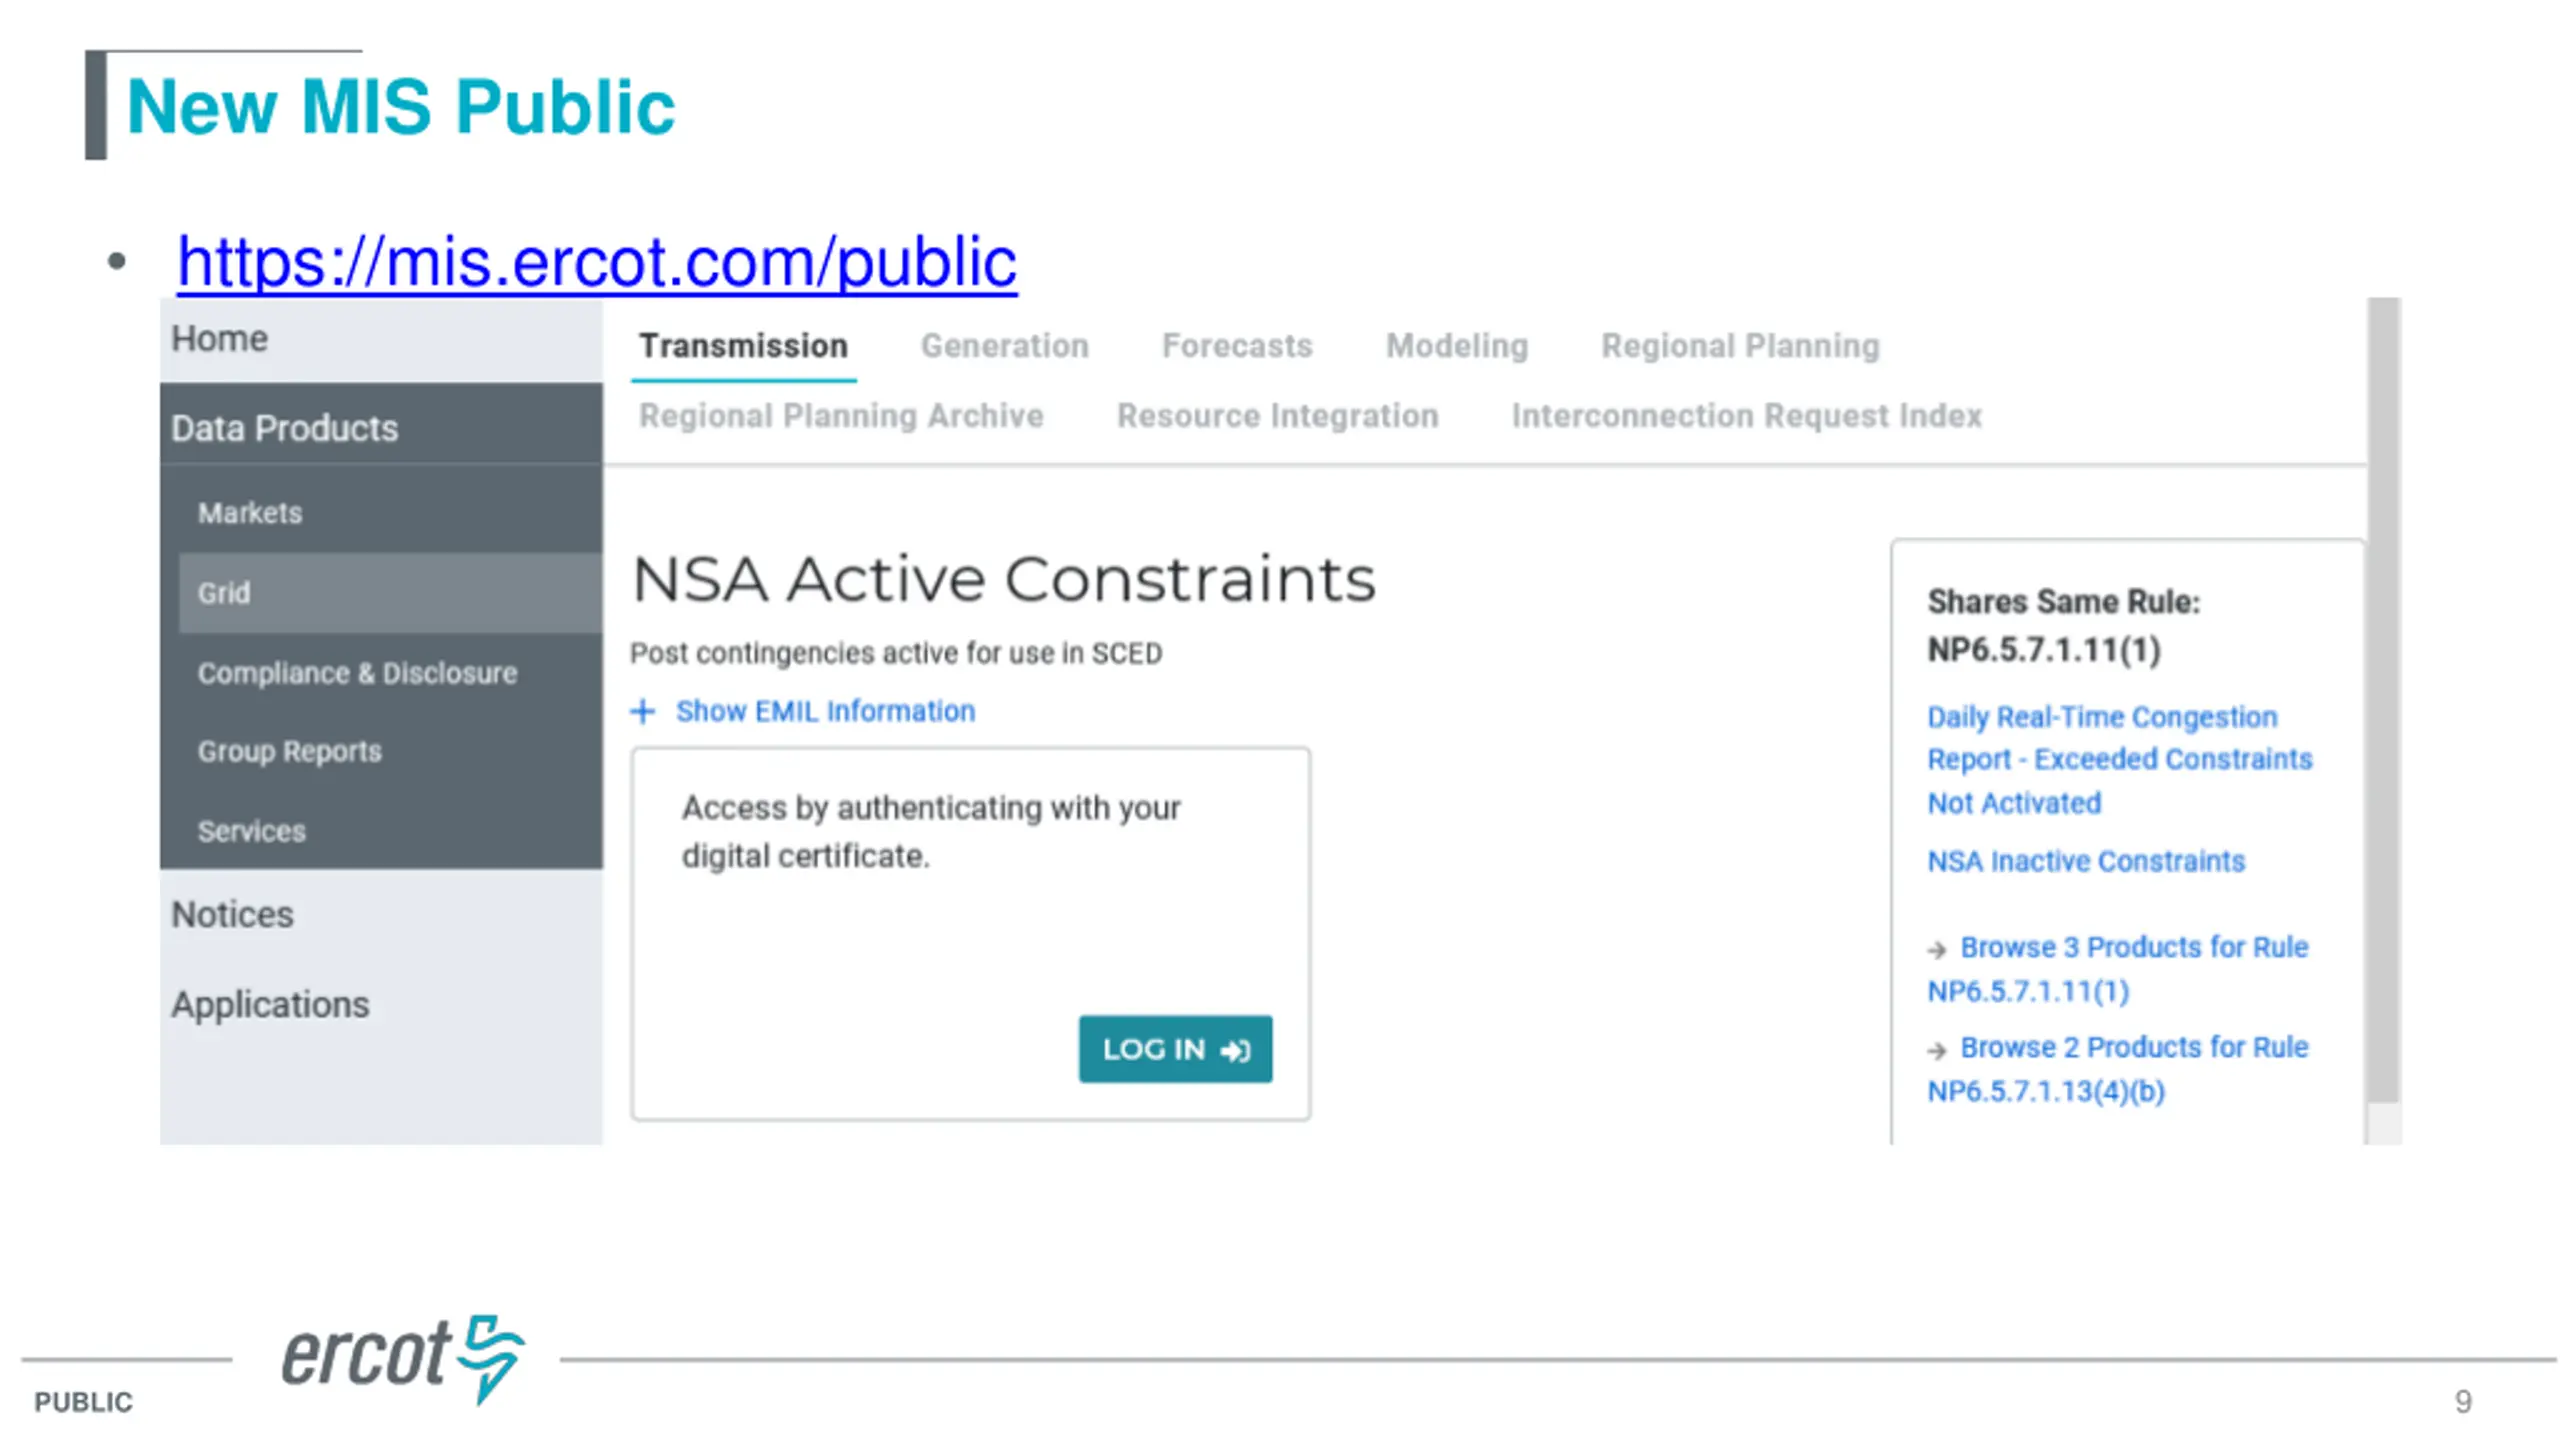
Task: Select the Transmission tab
Action: tap(743, 346)
